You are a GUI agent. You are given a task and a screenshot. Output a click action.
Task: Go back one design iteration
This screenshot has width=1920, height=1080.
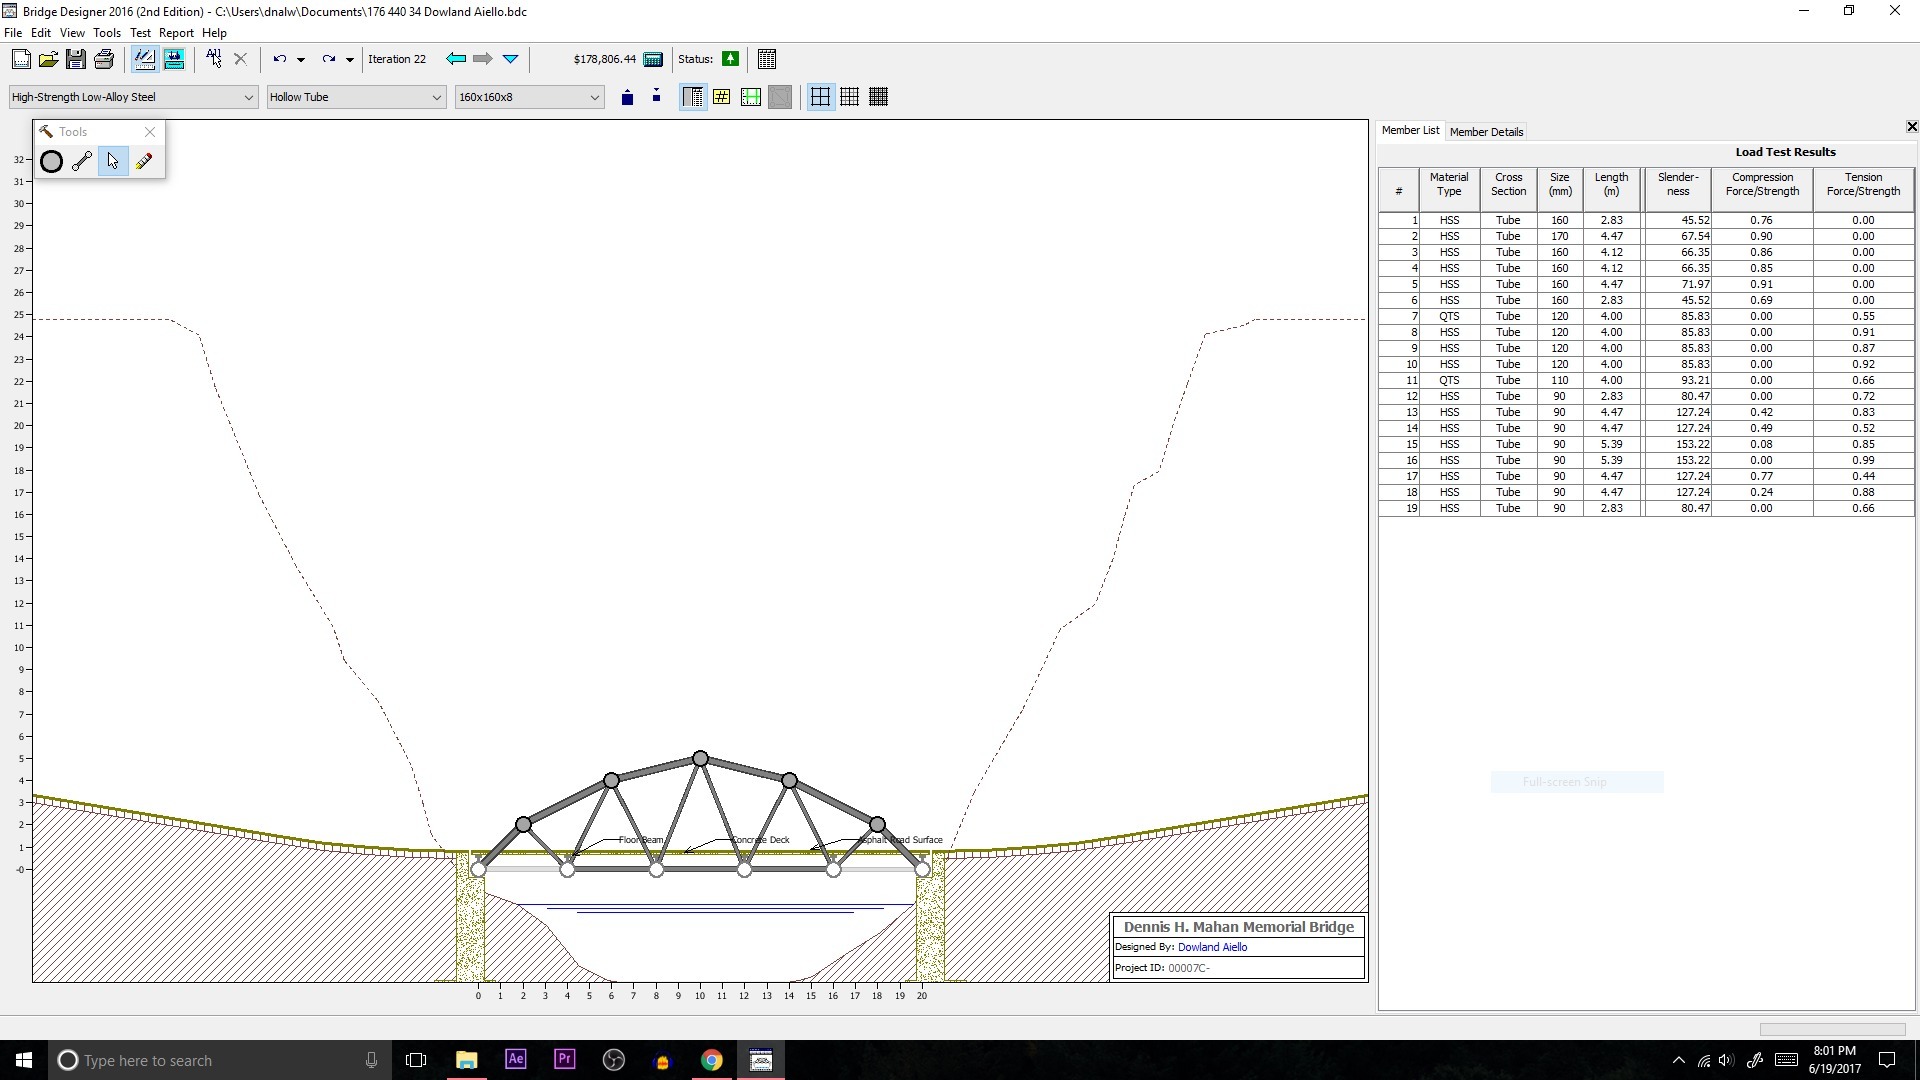[456, 59]
